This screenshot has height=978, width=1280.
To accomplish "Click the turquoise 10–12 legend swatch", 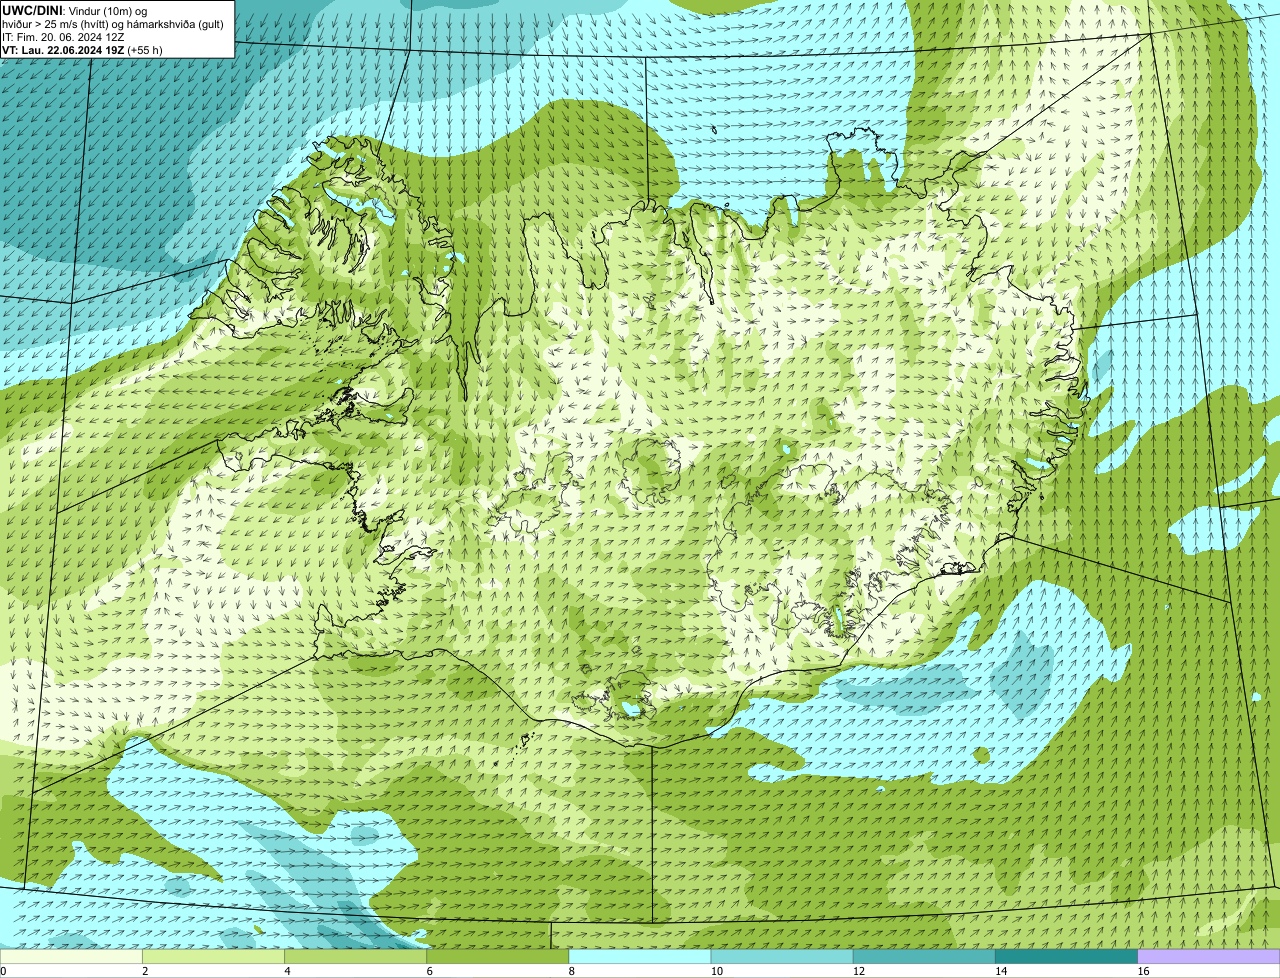I will [x=782, y=957].
